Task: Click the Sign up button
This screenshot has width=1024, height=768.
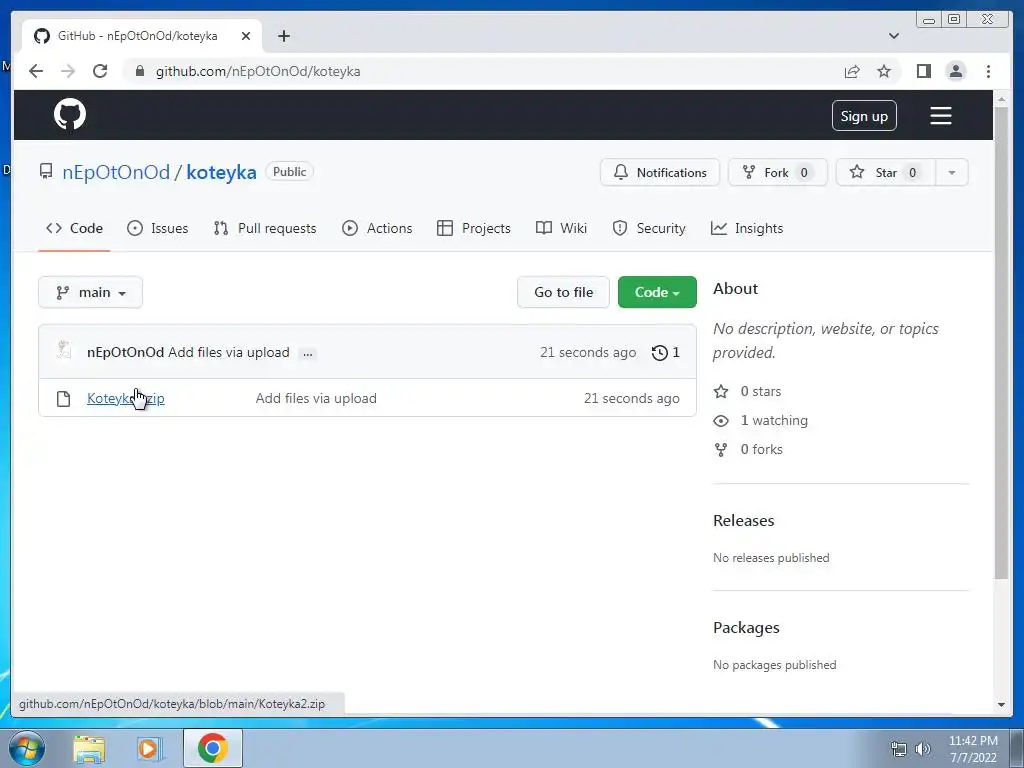Action: (864, 116)
